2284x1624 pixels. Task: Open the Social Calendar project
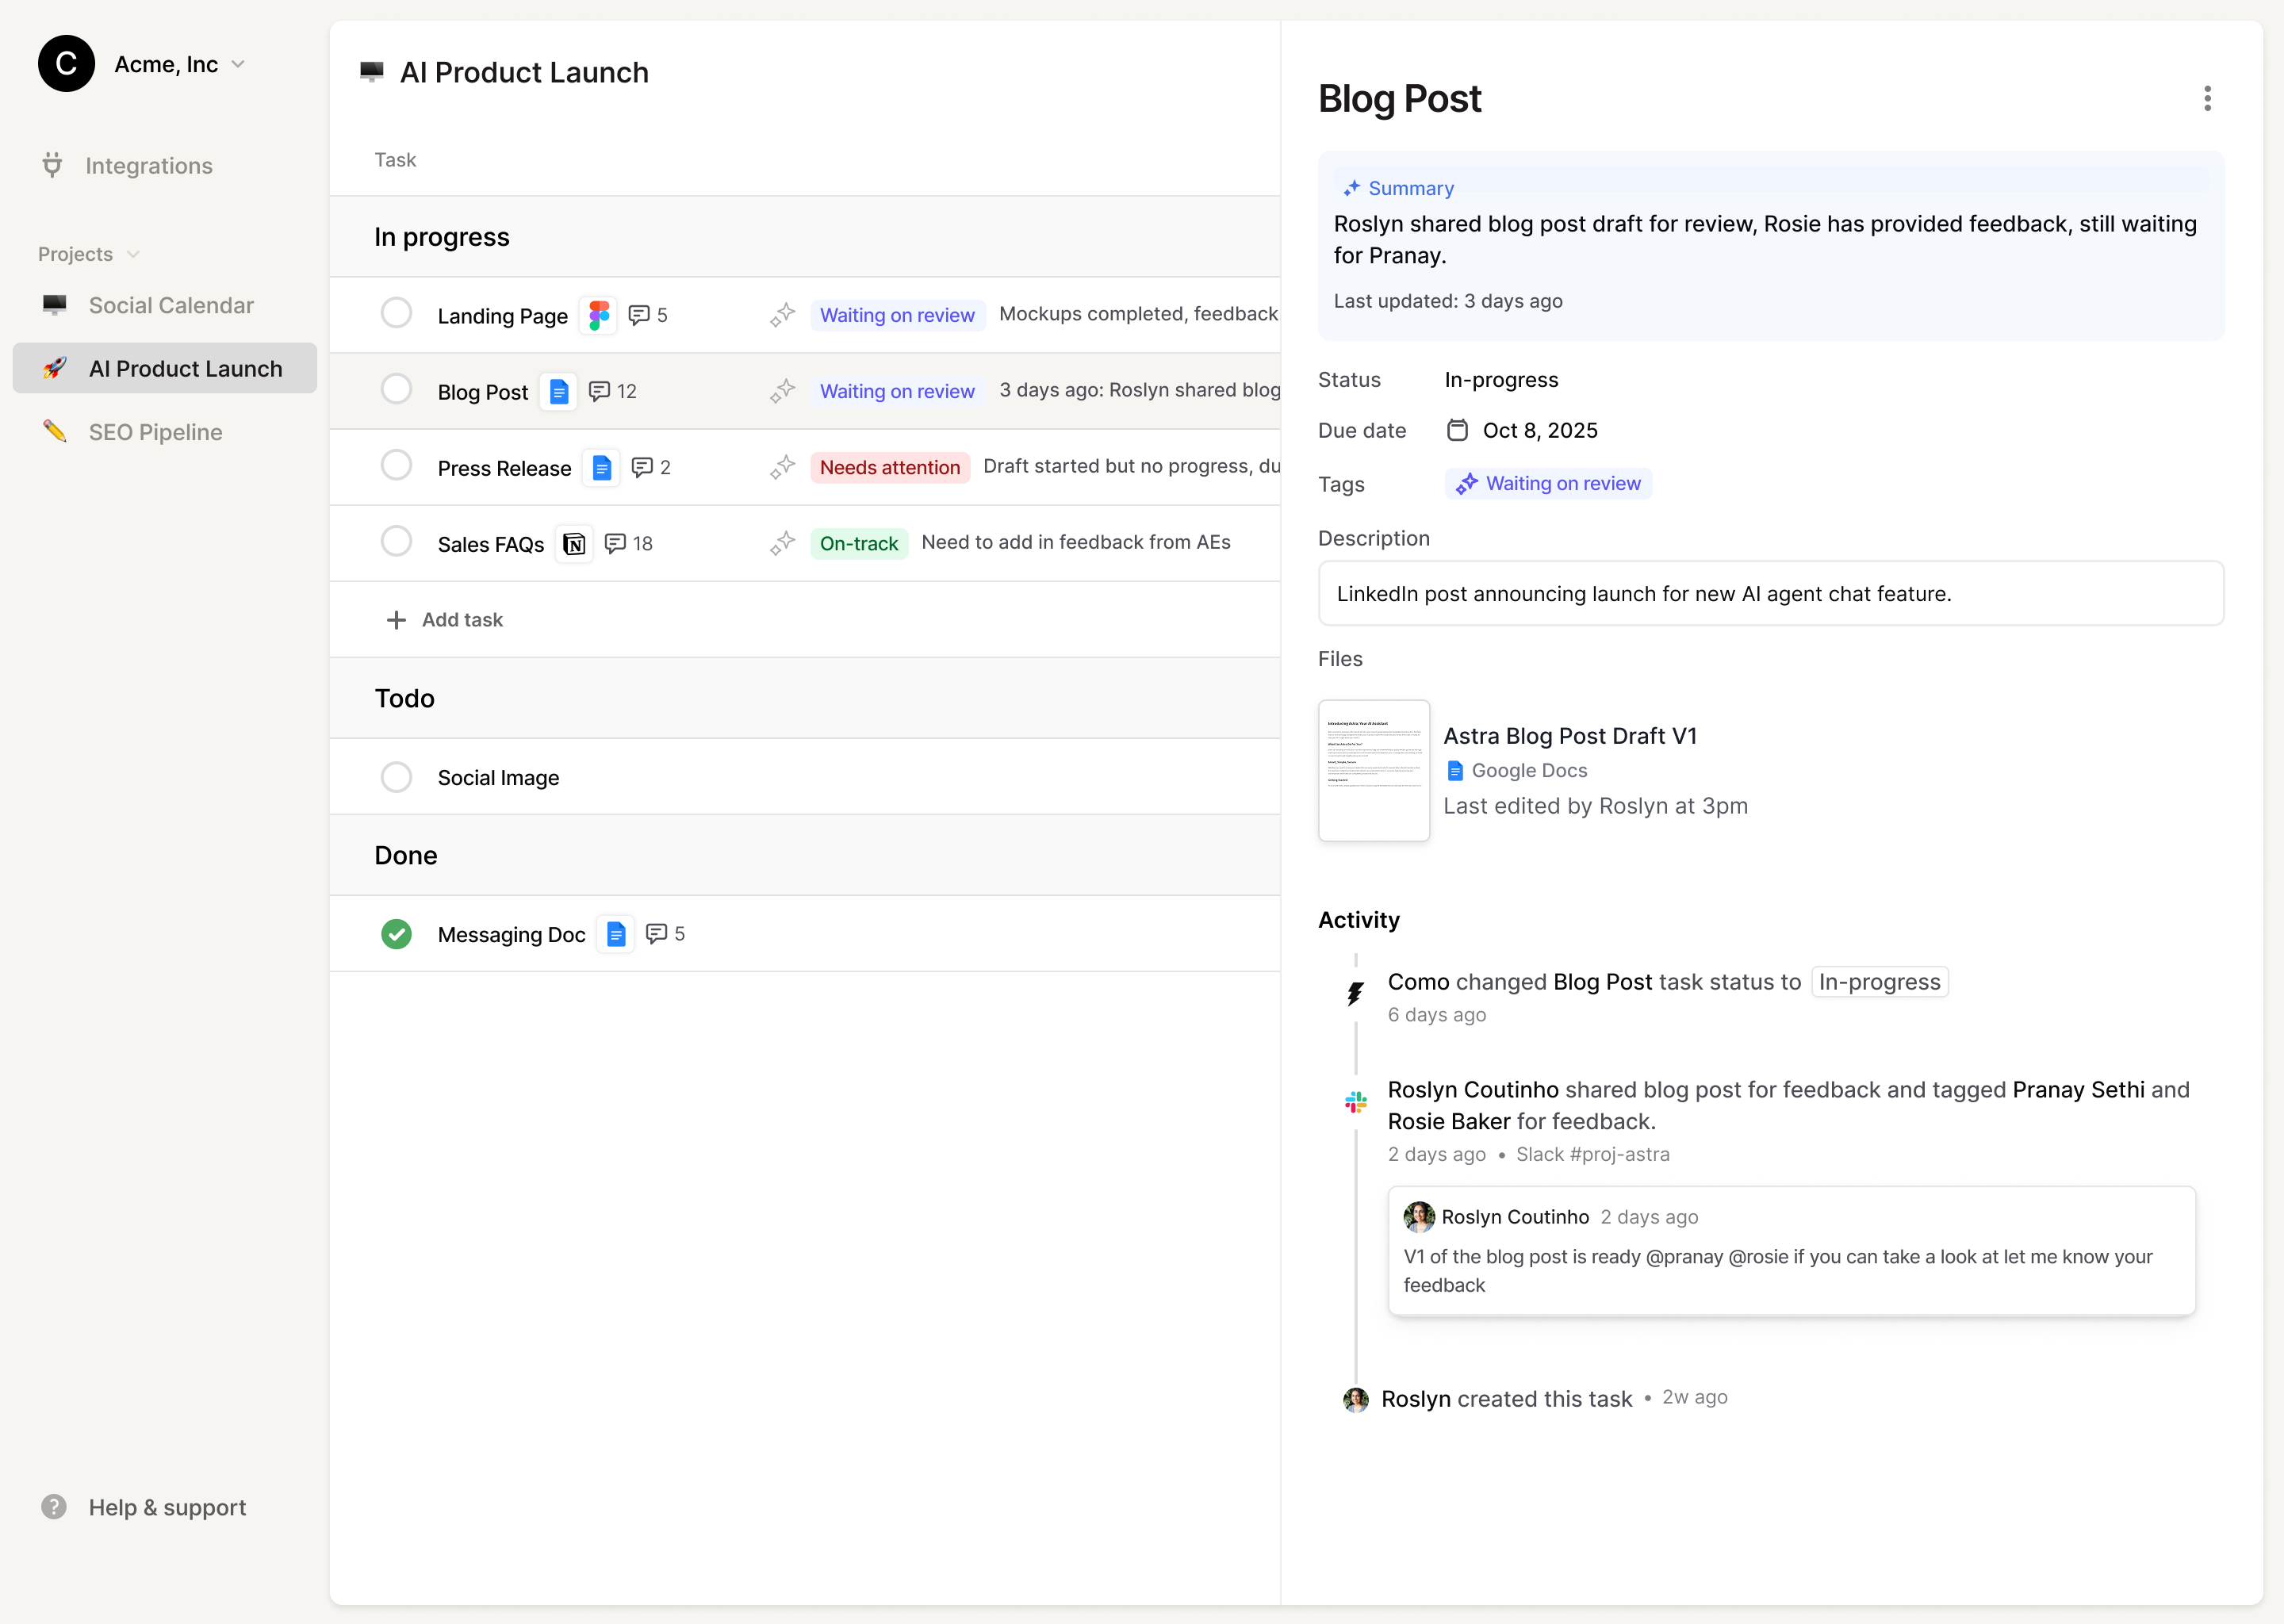[x=170, y=305]
